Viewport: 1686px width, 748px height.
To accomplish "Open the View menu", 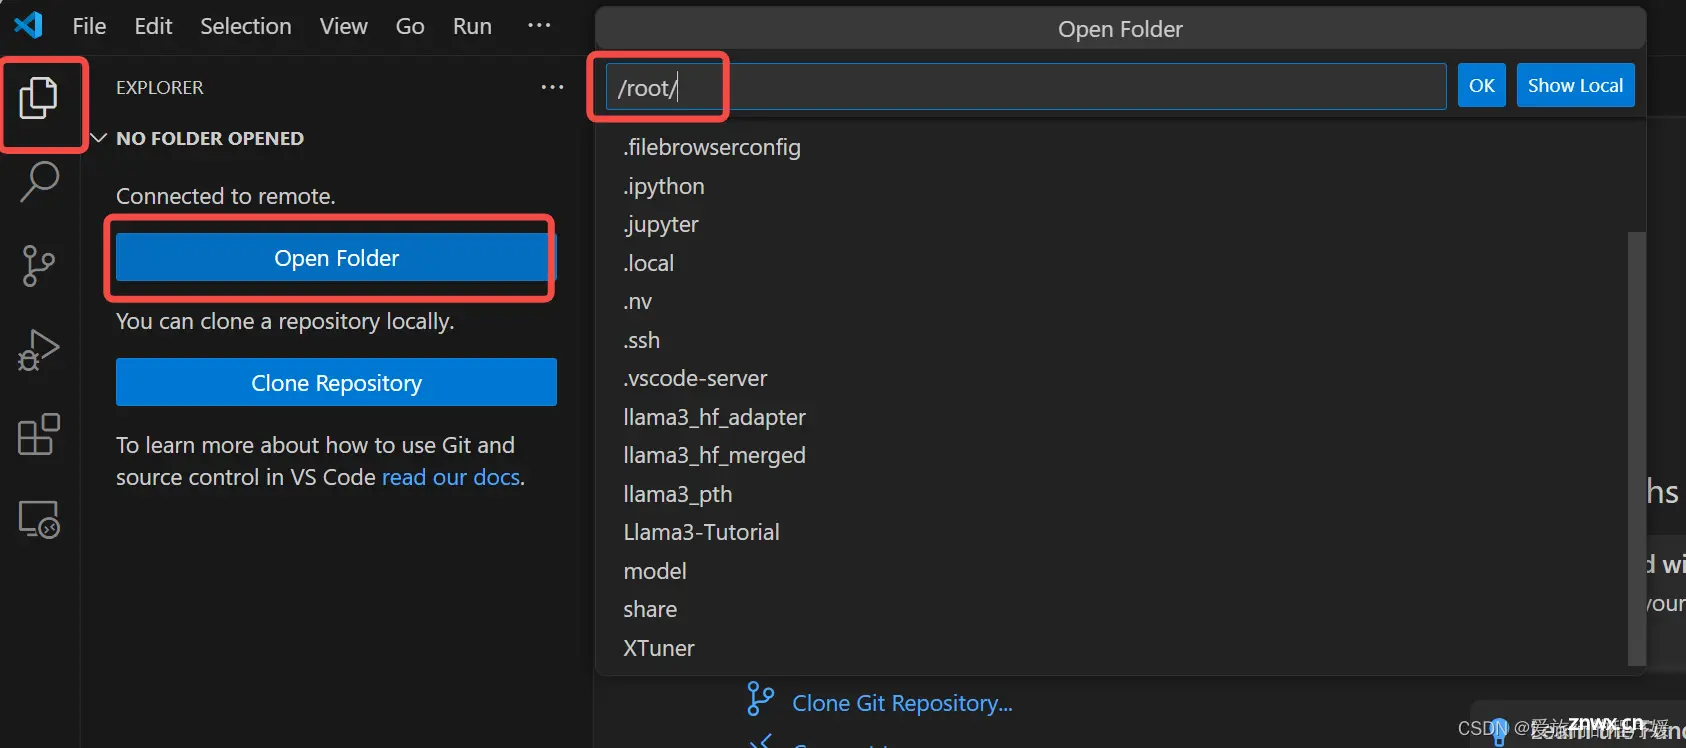I will click(344, 26).
